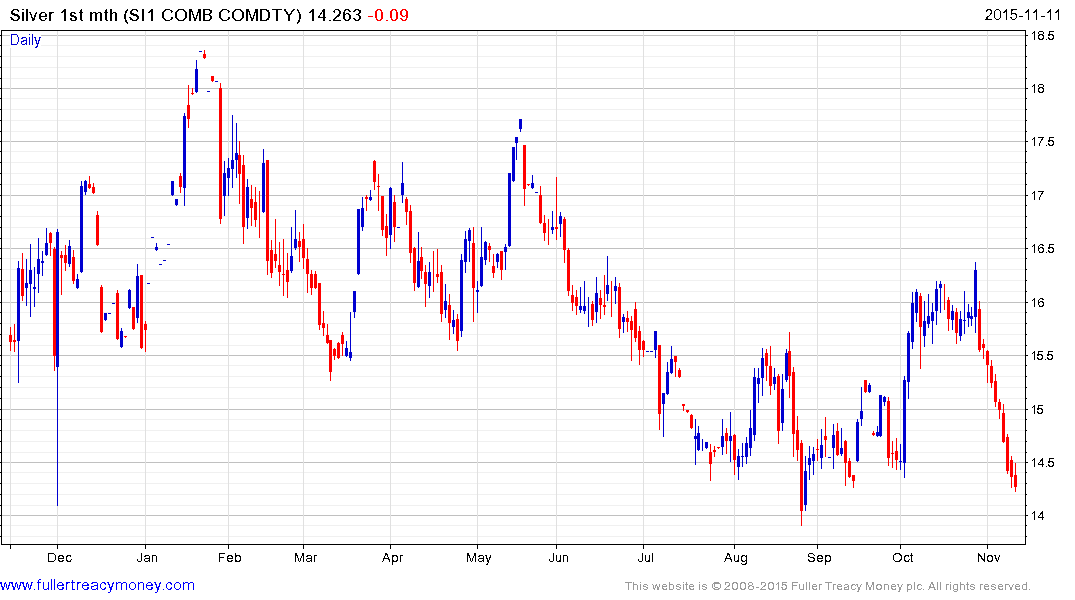Click the 16.5 price axis label
The image size is (1075, 600).
point(1043,249)
